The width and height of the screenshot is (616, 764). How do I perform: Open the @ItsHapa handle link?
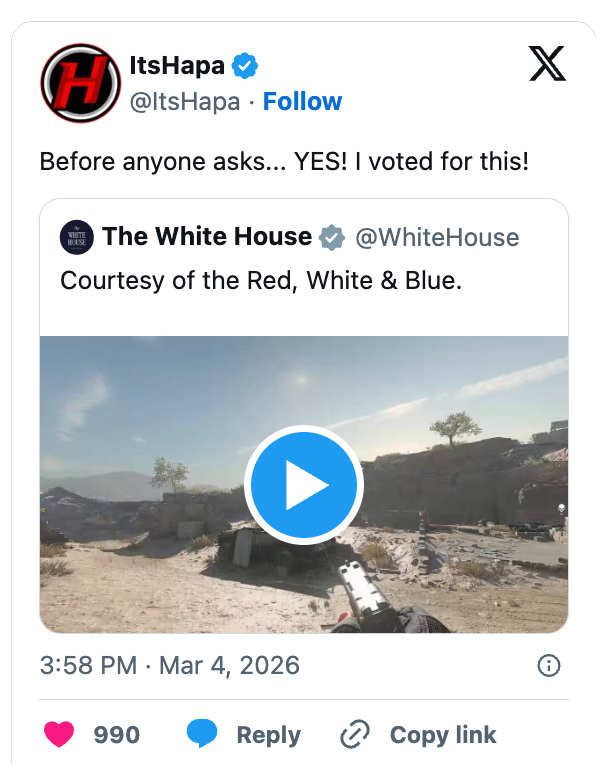point(185,101)
